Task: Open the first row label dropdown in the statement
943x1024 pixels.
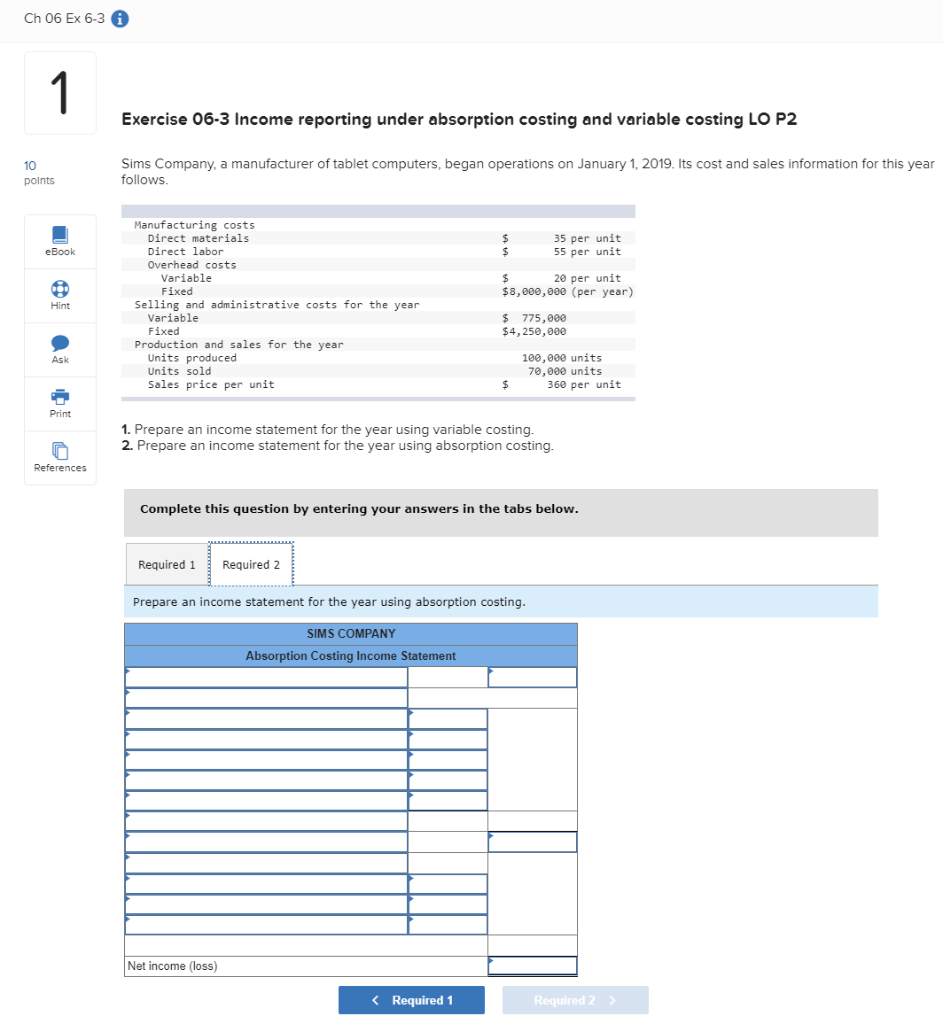Action: pyautogui.click(x=265, y=676)
